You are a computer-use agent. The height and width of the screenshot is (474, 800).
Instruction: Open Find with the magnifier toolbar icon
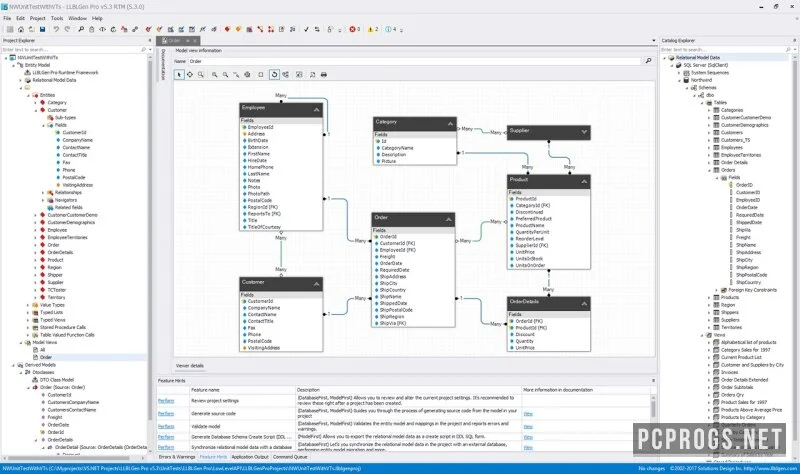tap(81, 29)
